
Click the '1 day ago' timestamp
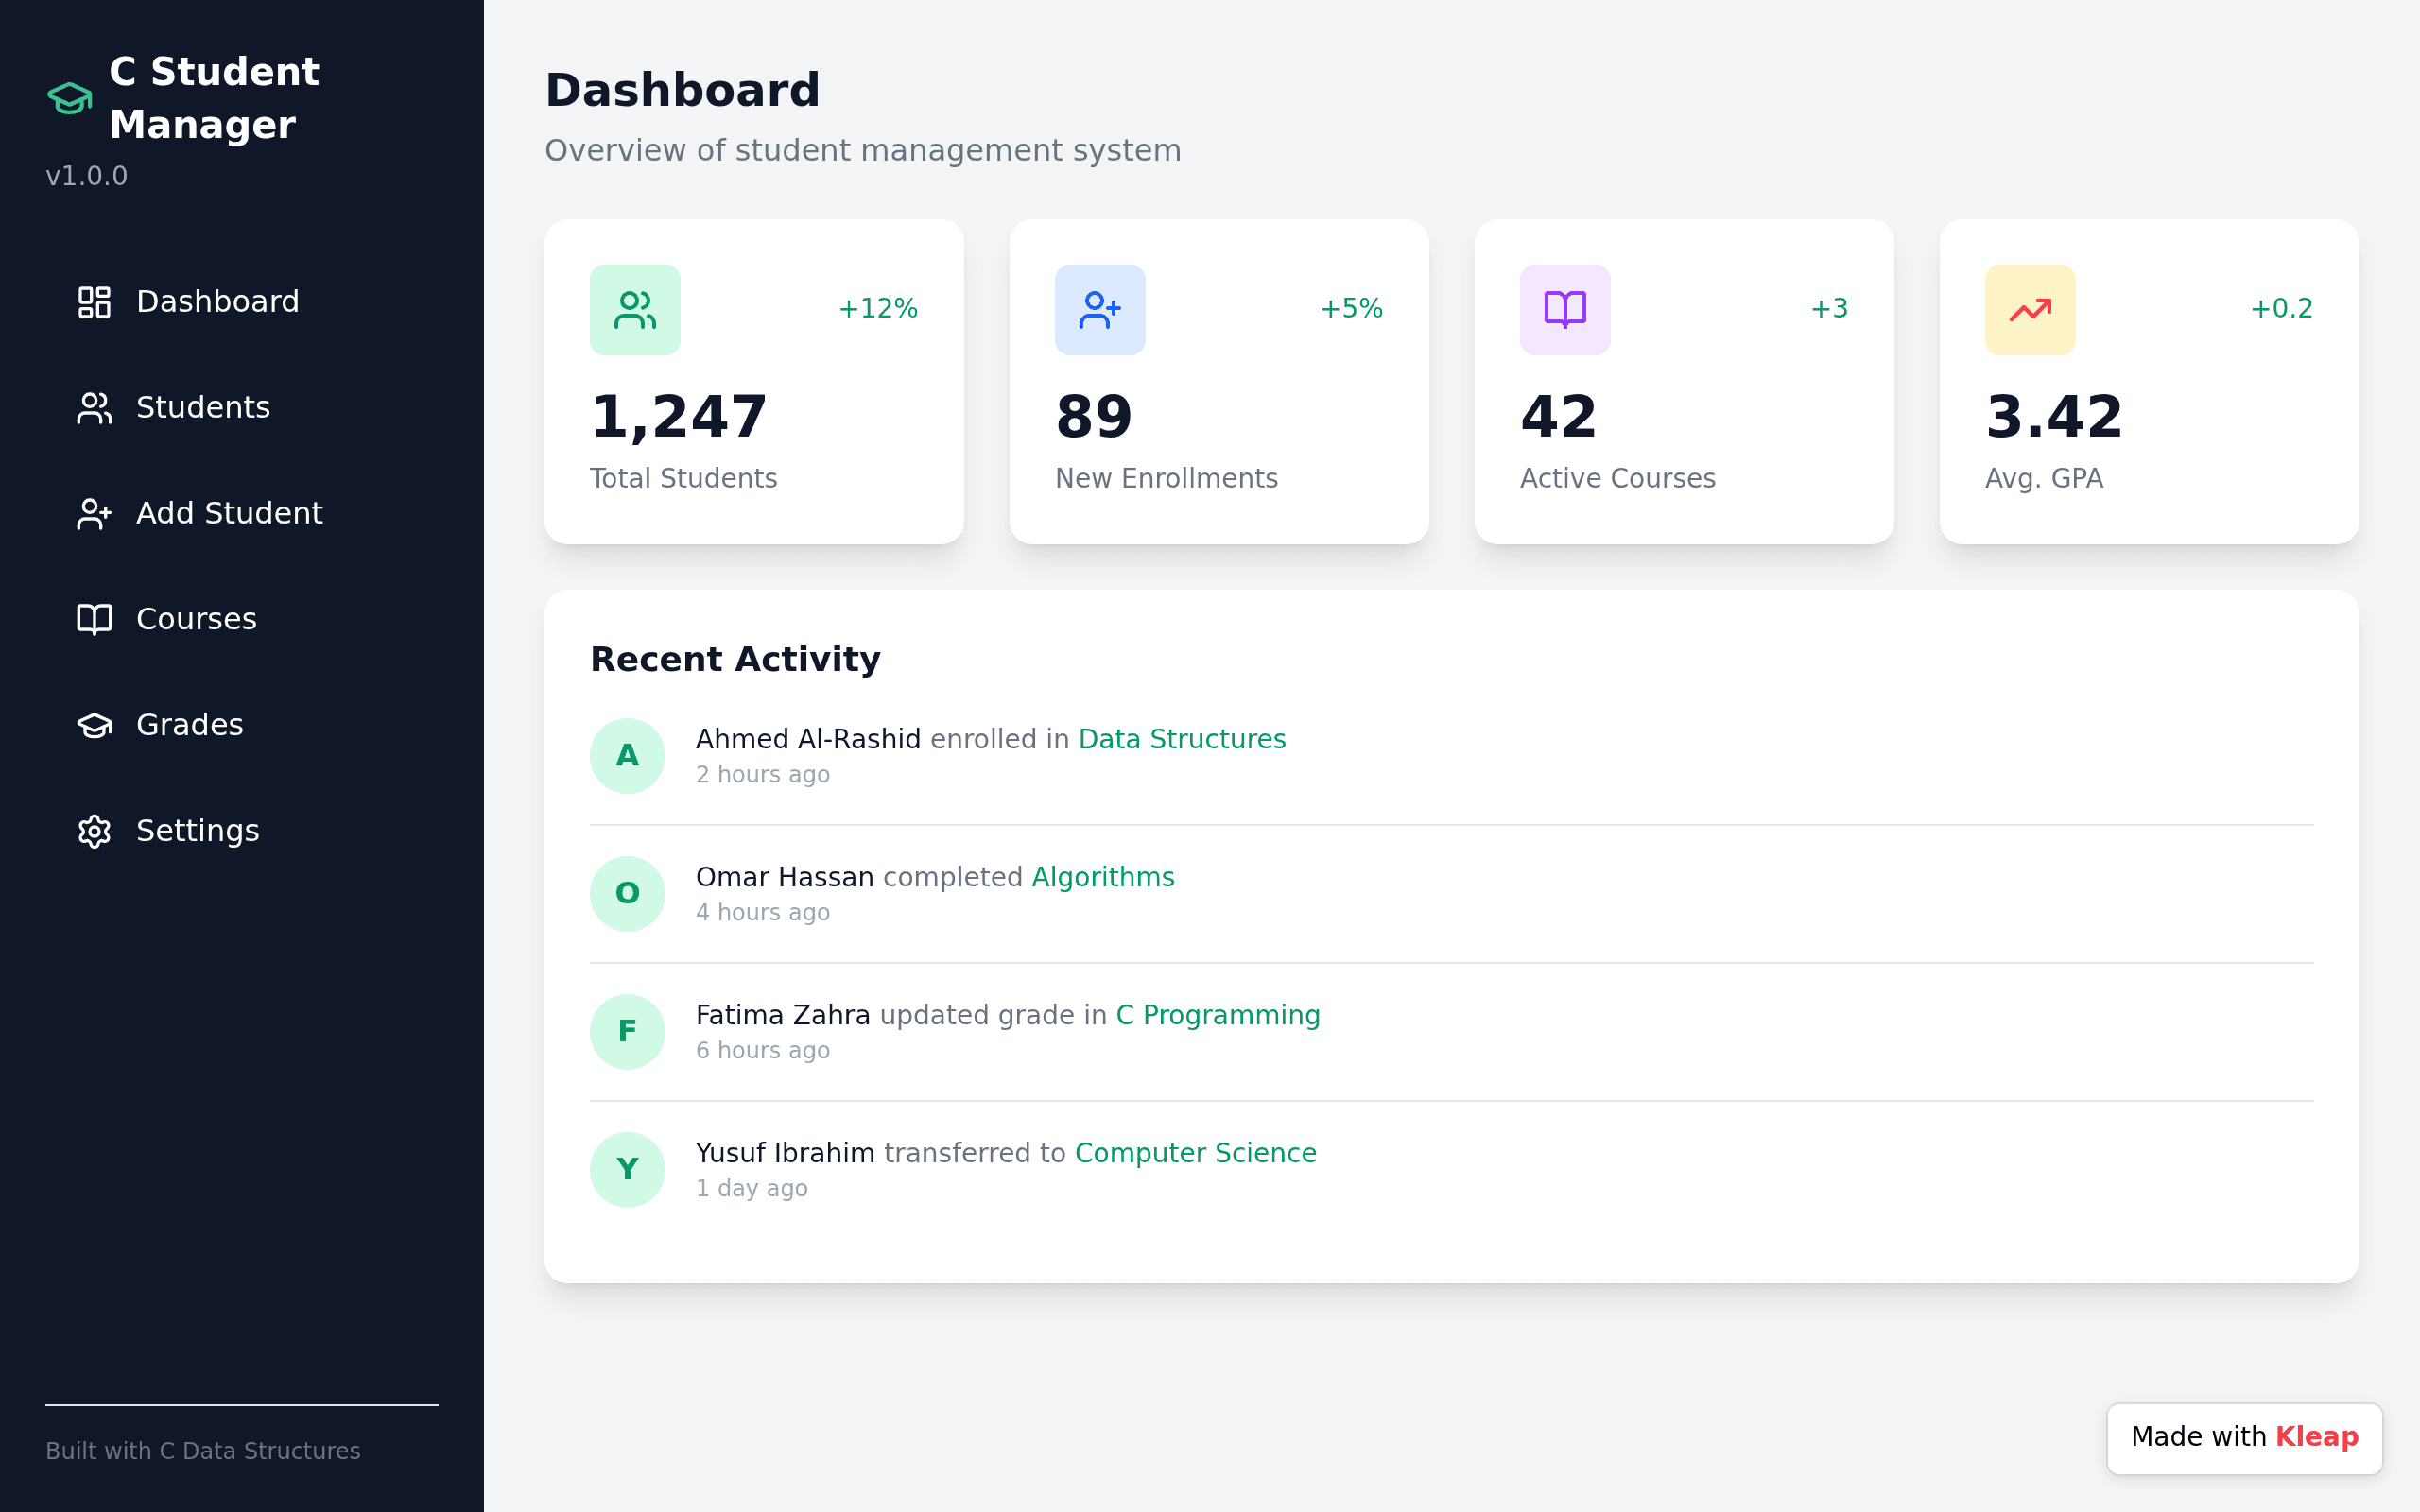(752, 1189)
